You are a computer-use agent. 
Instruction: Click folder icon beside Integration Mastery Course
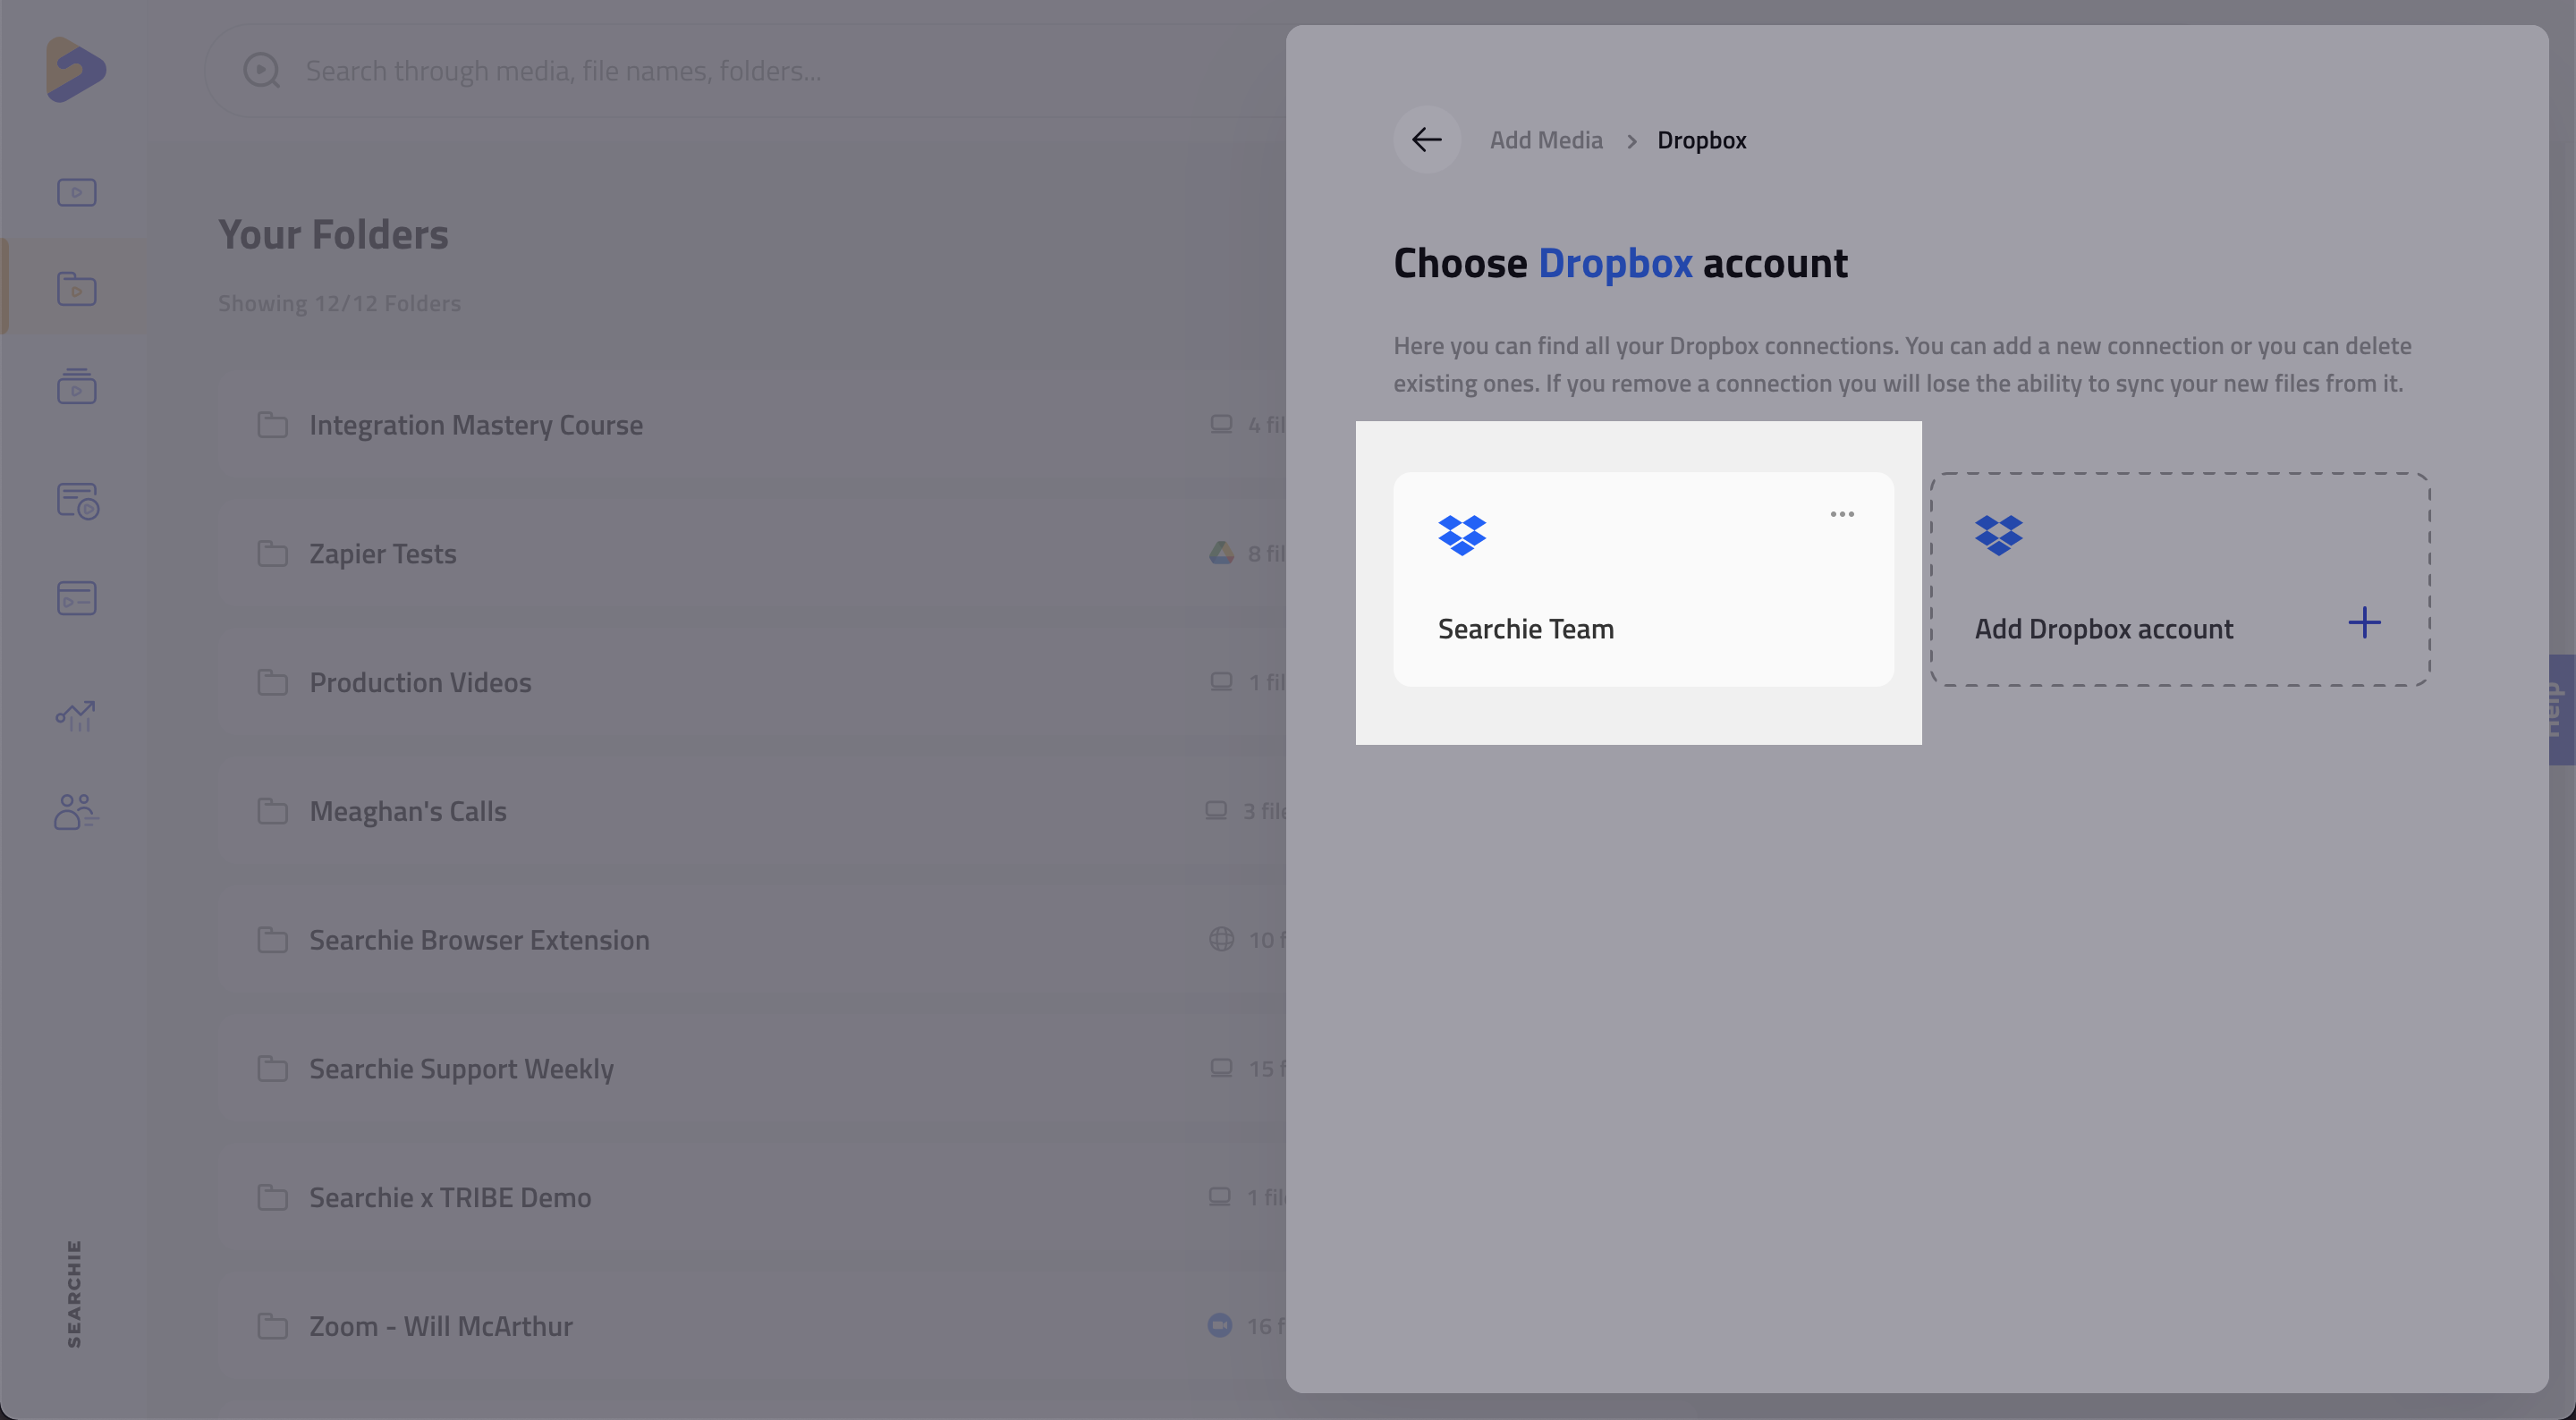(x=272, y=425)
